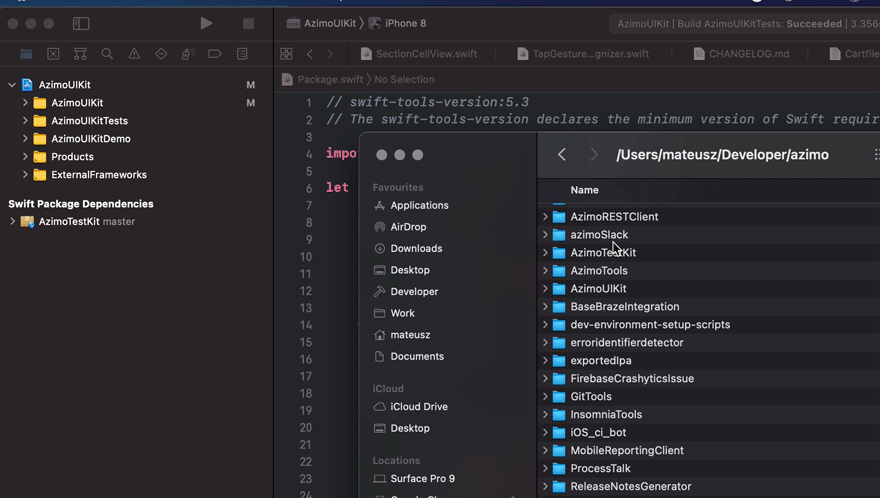The height and width of the screenshot is (498, 880).
Task: Run the AzimoUIKit scheme
Action: [206, 23]
